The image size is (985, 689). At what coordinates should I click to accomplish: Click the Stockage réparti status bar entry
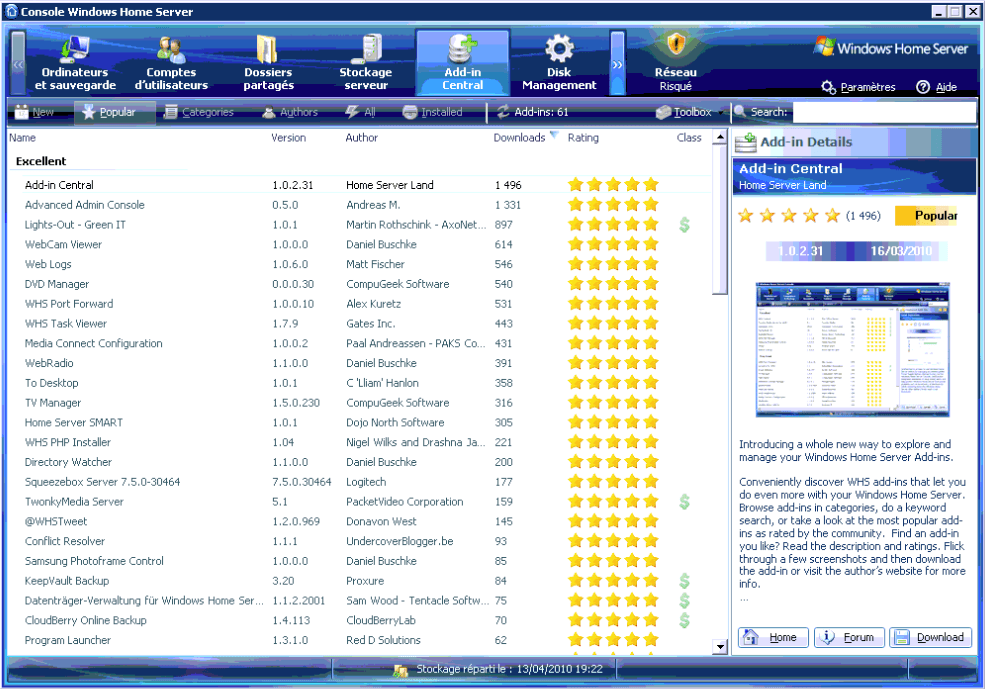(x=498, y=670)
